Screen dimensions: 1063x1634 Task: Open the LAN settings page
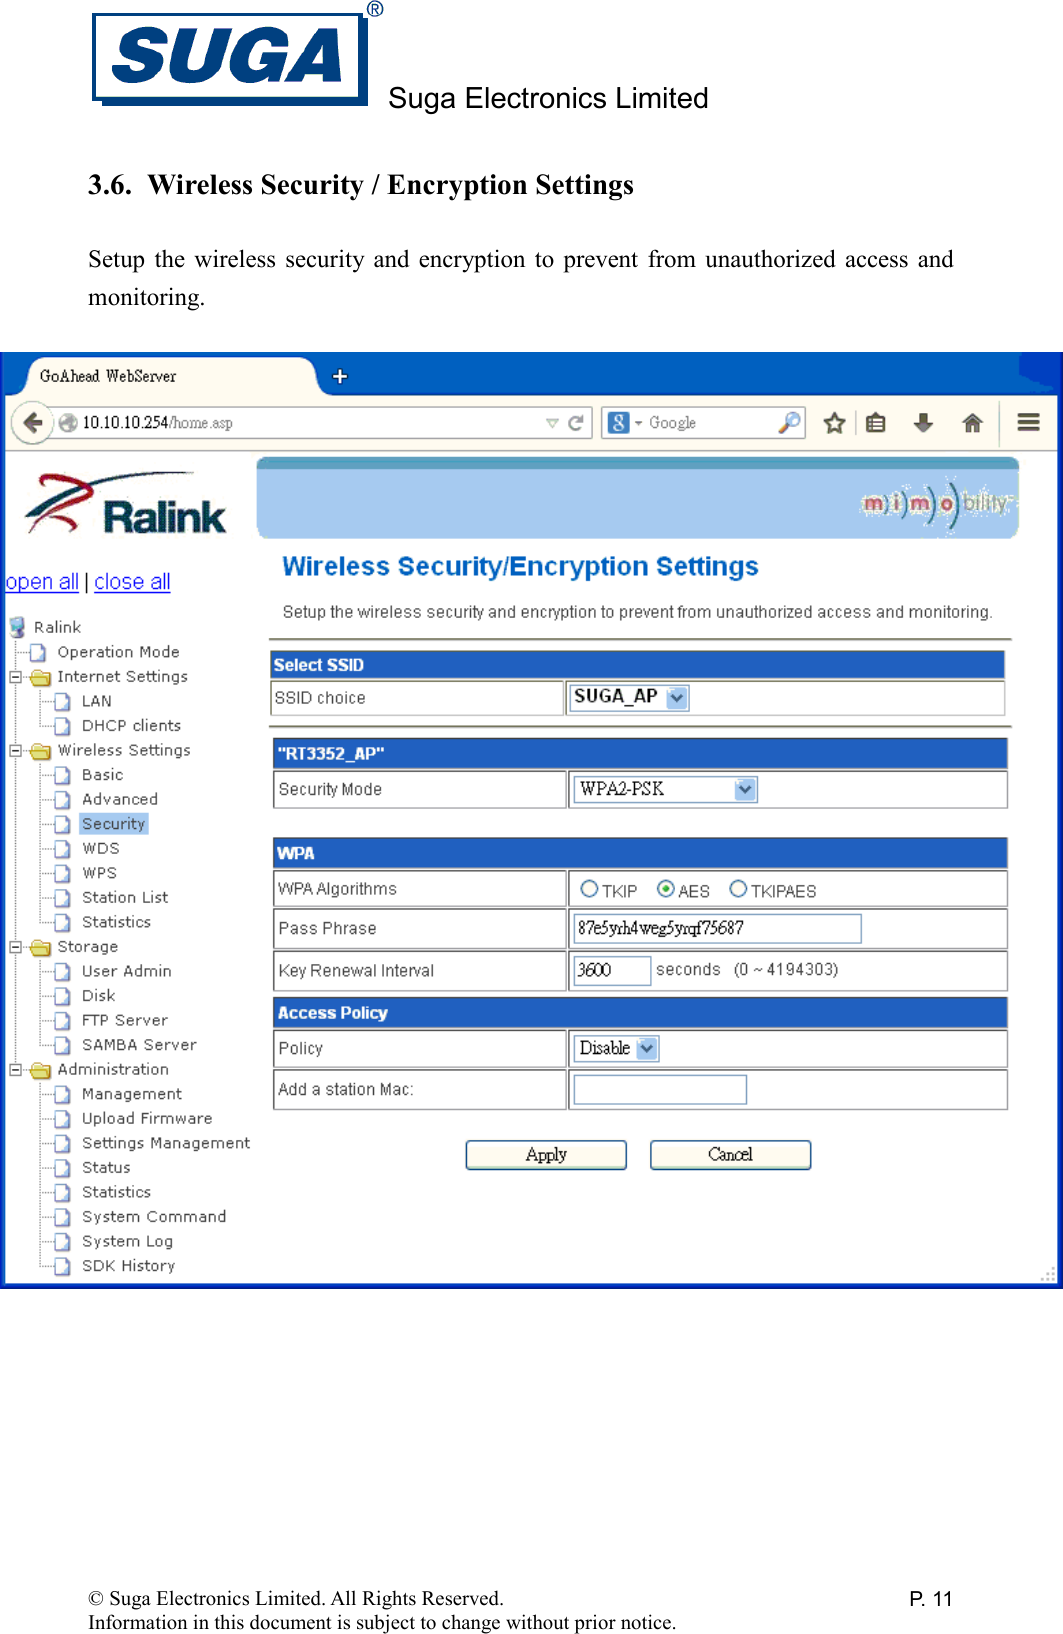[97, 701]
